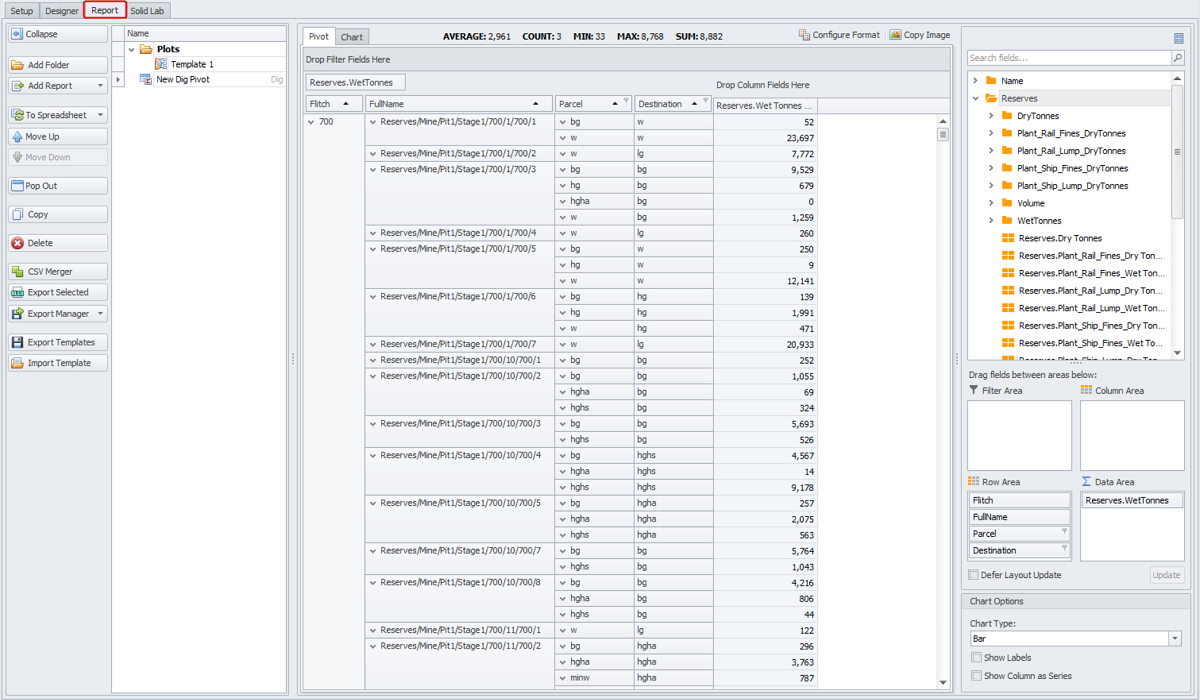1200x700 pixels.
Task: Click in the Search fields input box
Action: click(x=1066, y=58)
